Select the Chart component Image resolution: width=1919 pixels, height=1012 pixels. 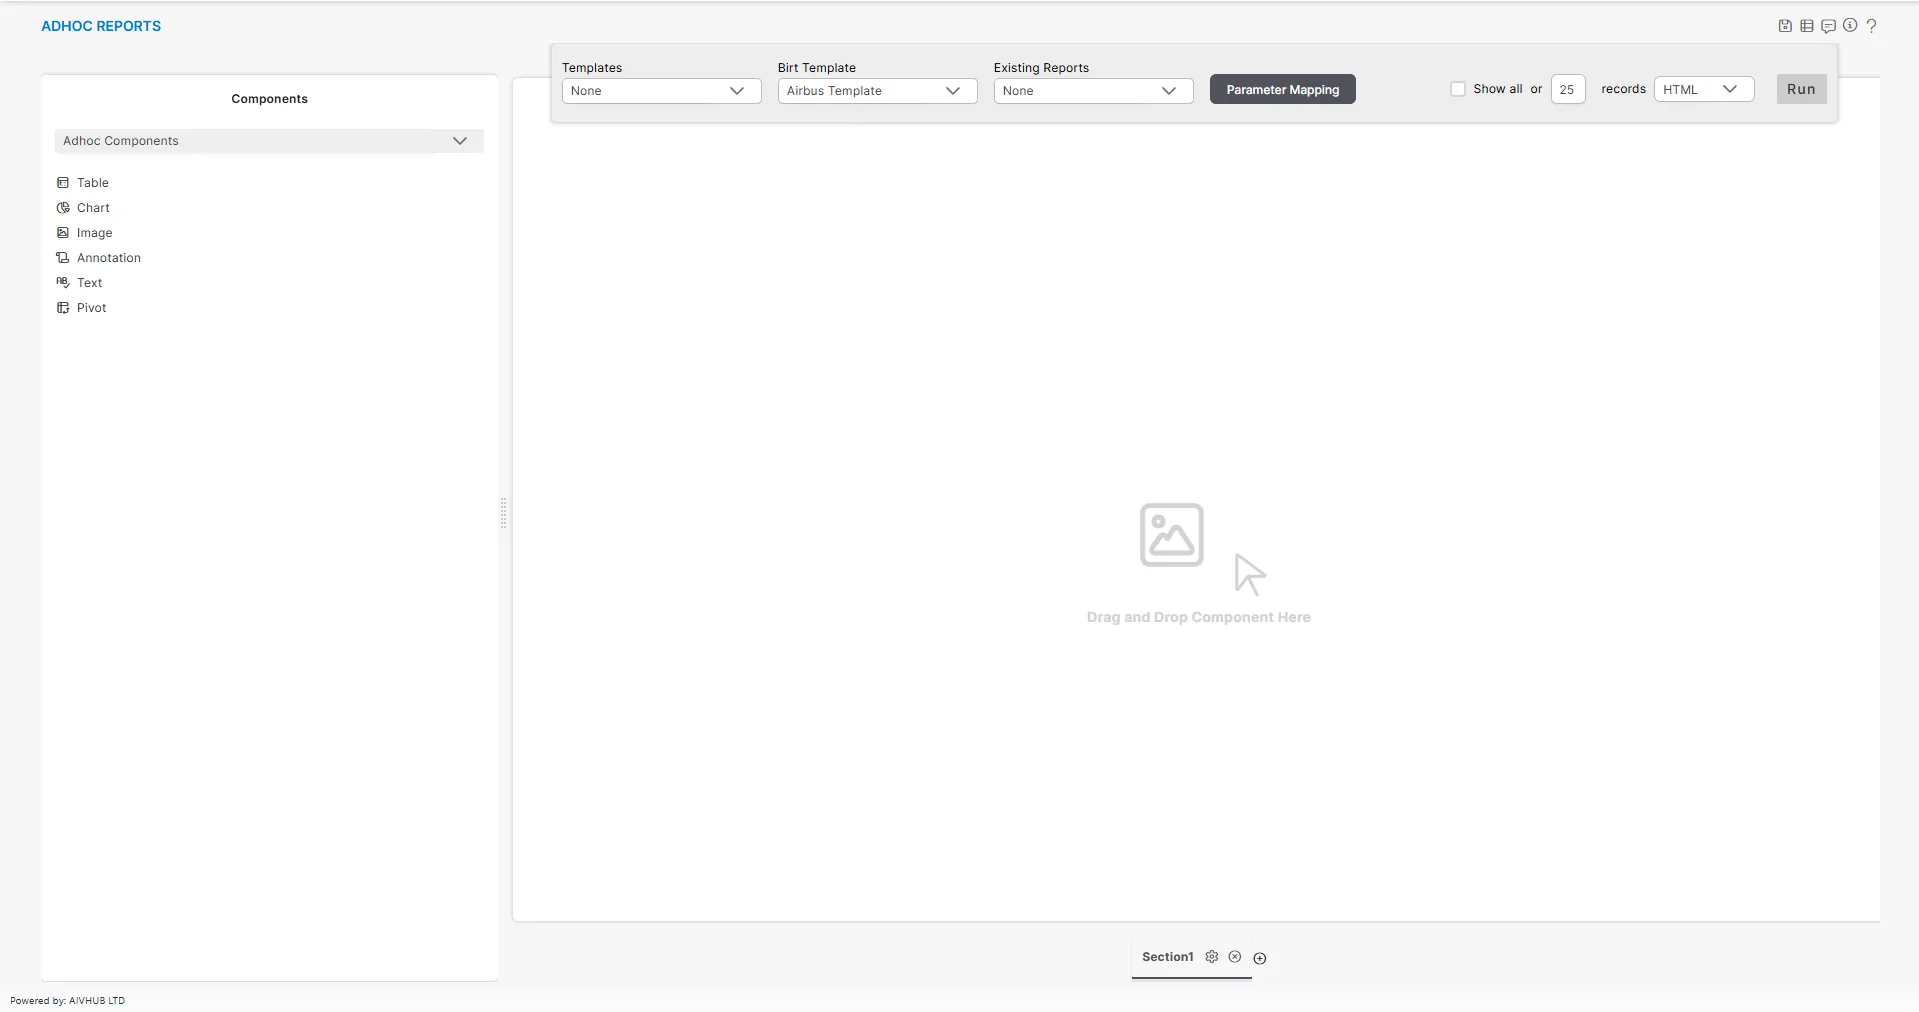tap(93, 208)
